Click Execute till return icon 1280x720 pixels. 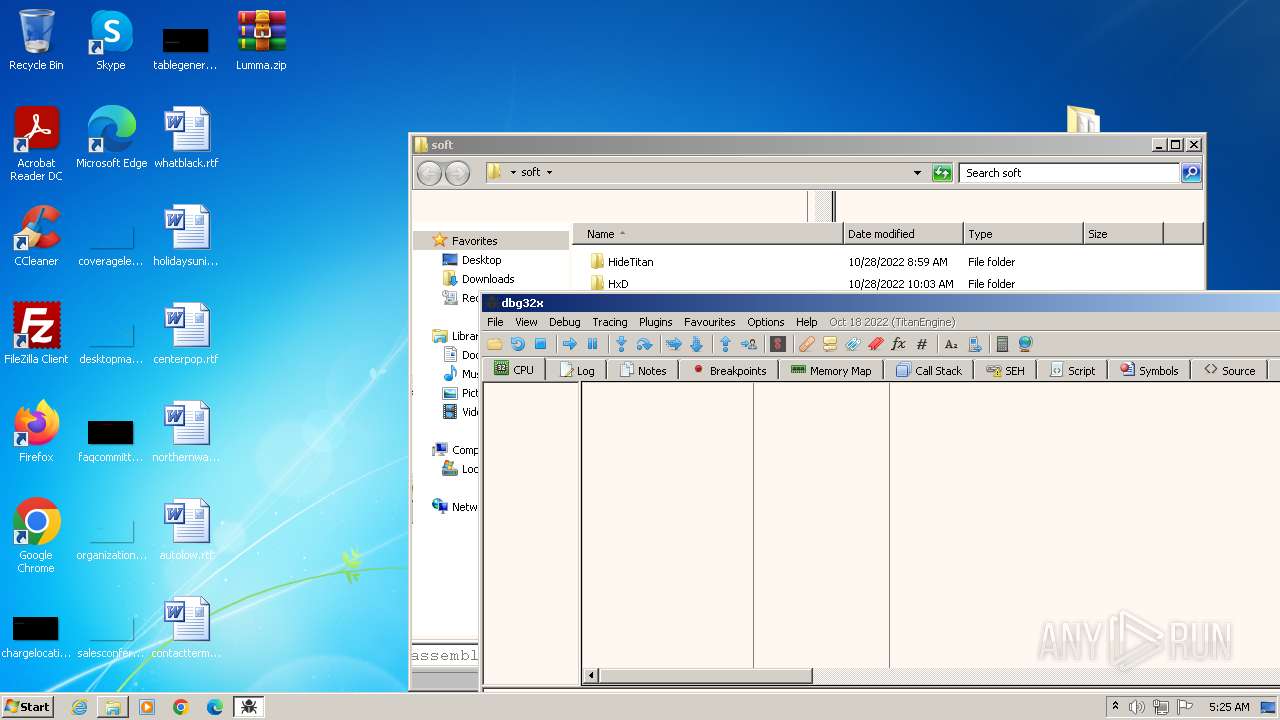(x=726, y=344)
